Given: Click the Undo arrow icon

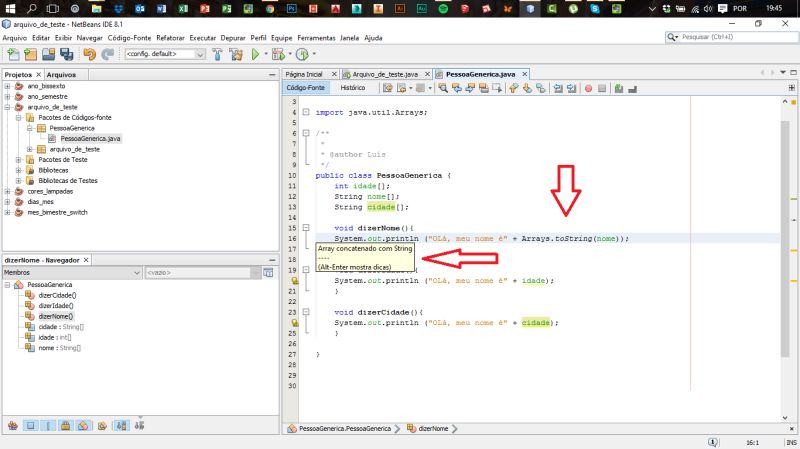Looking at the screenshot, I should coord(90,54).
